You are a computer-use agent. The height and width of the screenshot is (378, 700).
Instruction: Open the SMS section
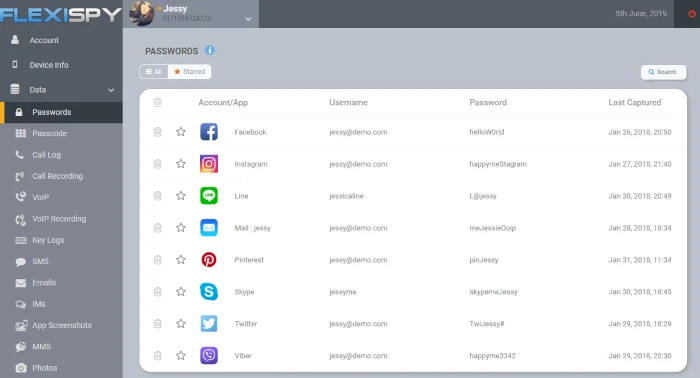point(61,261)
